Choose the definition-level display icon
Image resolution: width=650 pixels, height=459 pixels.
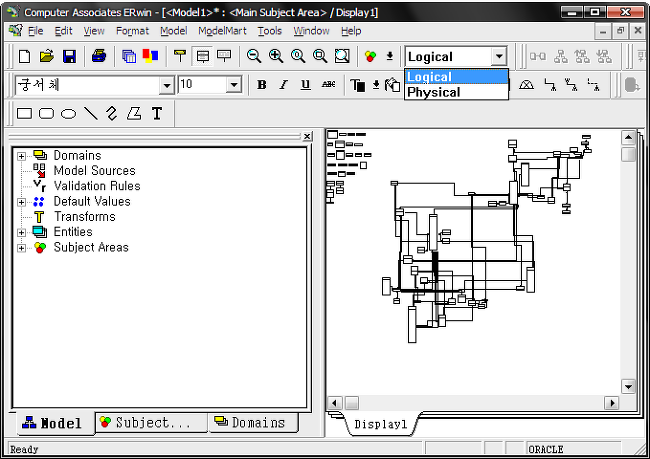(224, 56)
